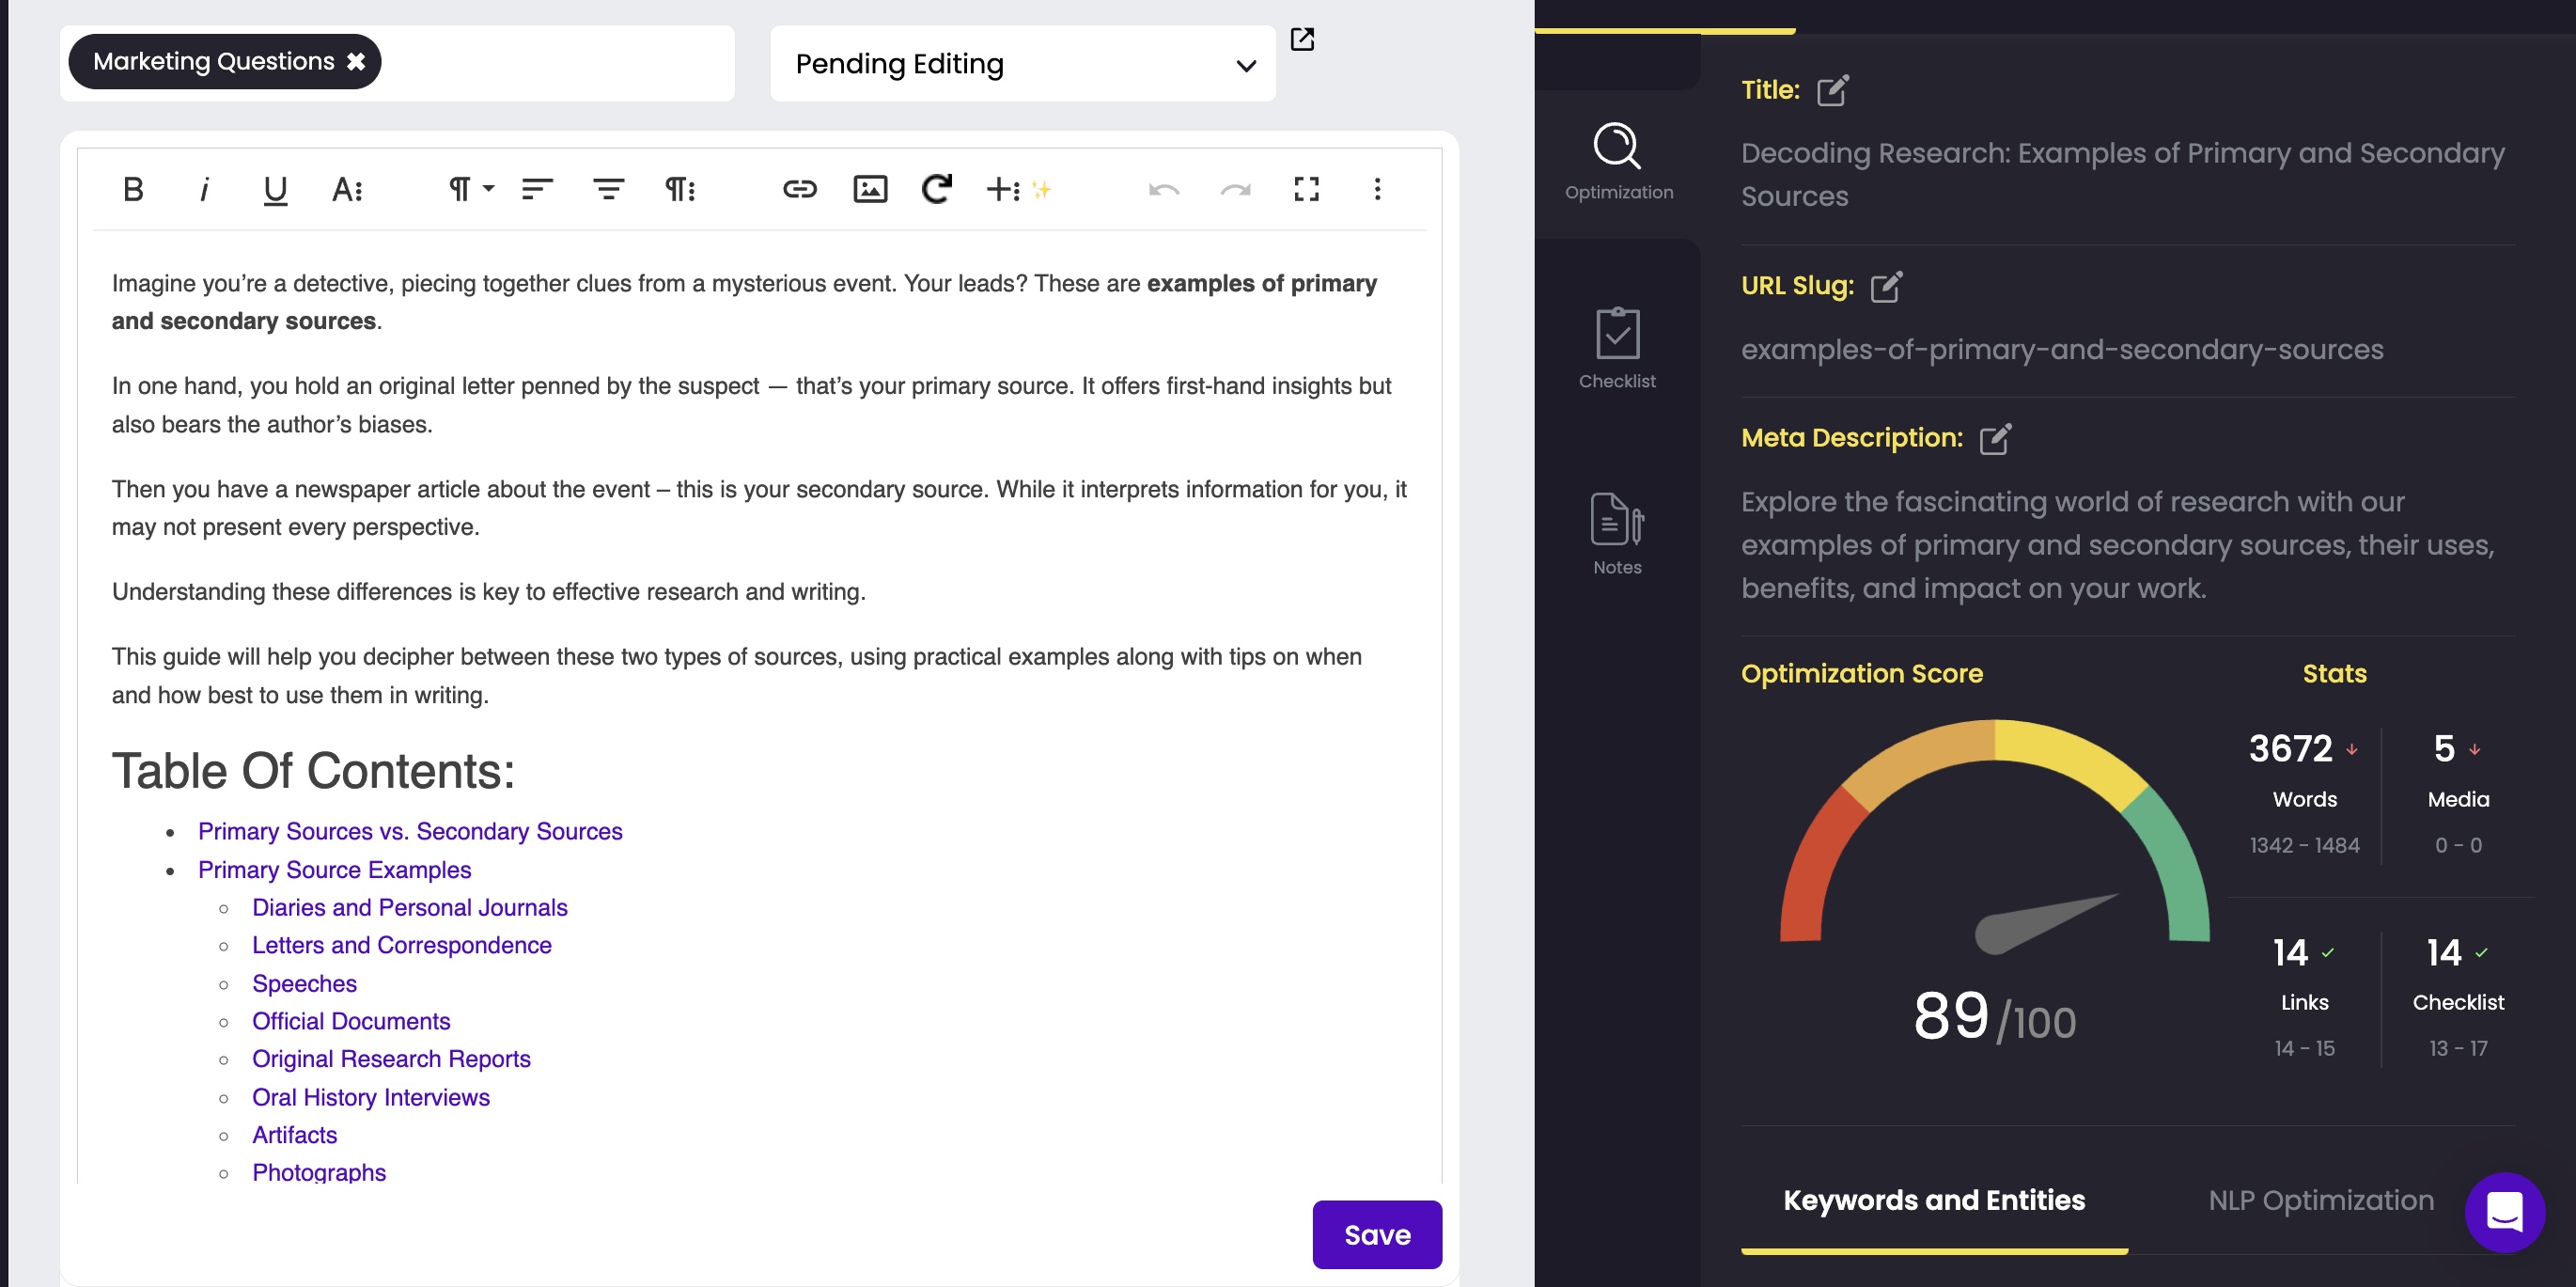Open the Checklist sidebar panel
Image resolution: width=2576 pixels, height=1287 pixels.
[x=1617, y=347]
